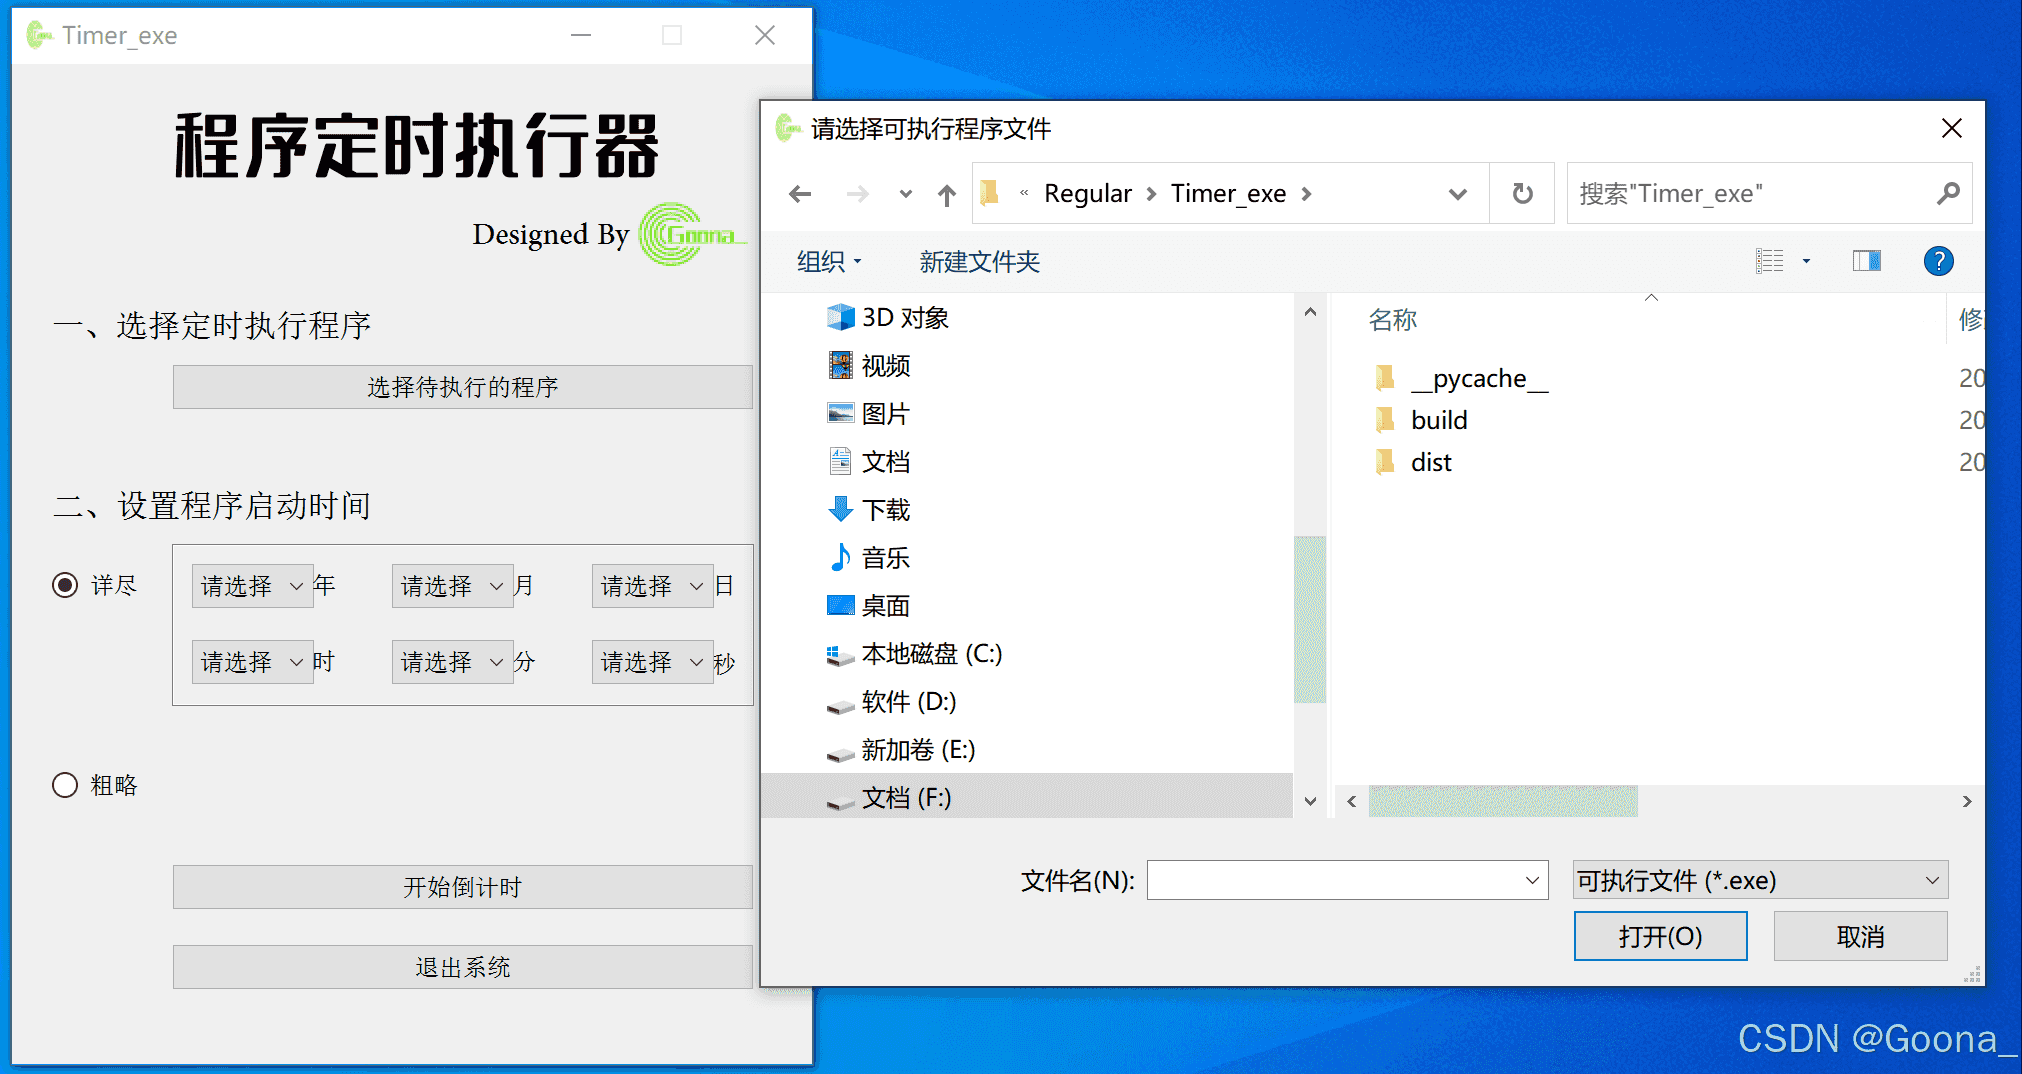Open the hour (时) dropdown
The image size is (2022, 1074).
coord(252,662)
